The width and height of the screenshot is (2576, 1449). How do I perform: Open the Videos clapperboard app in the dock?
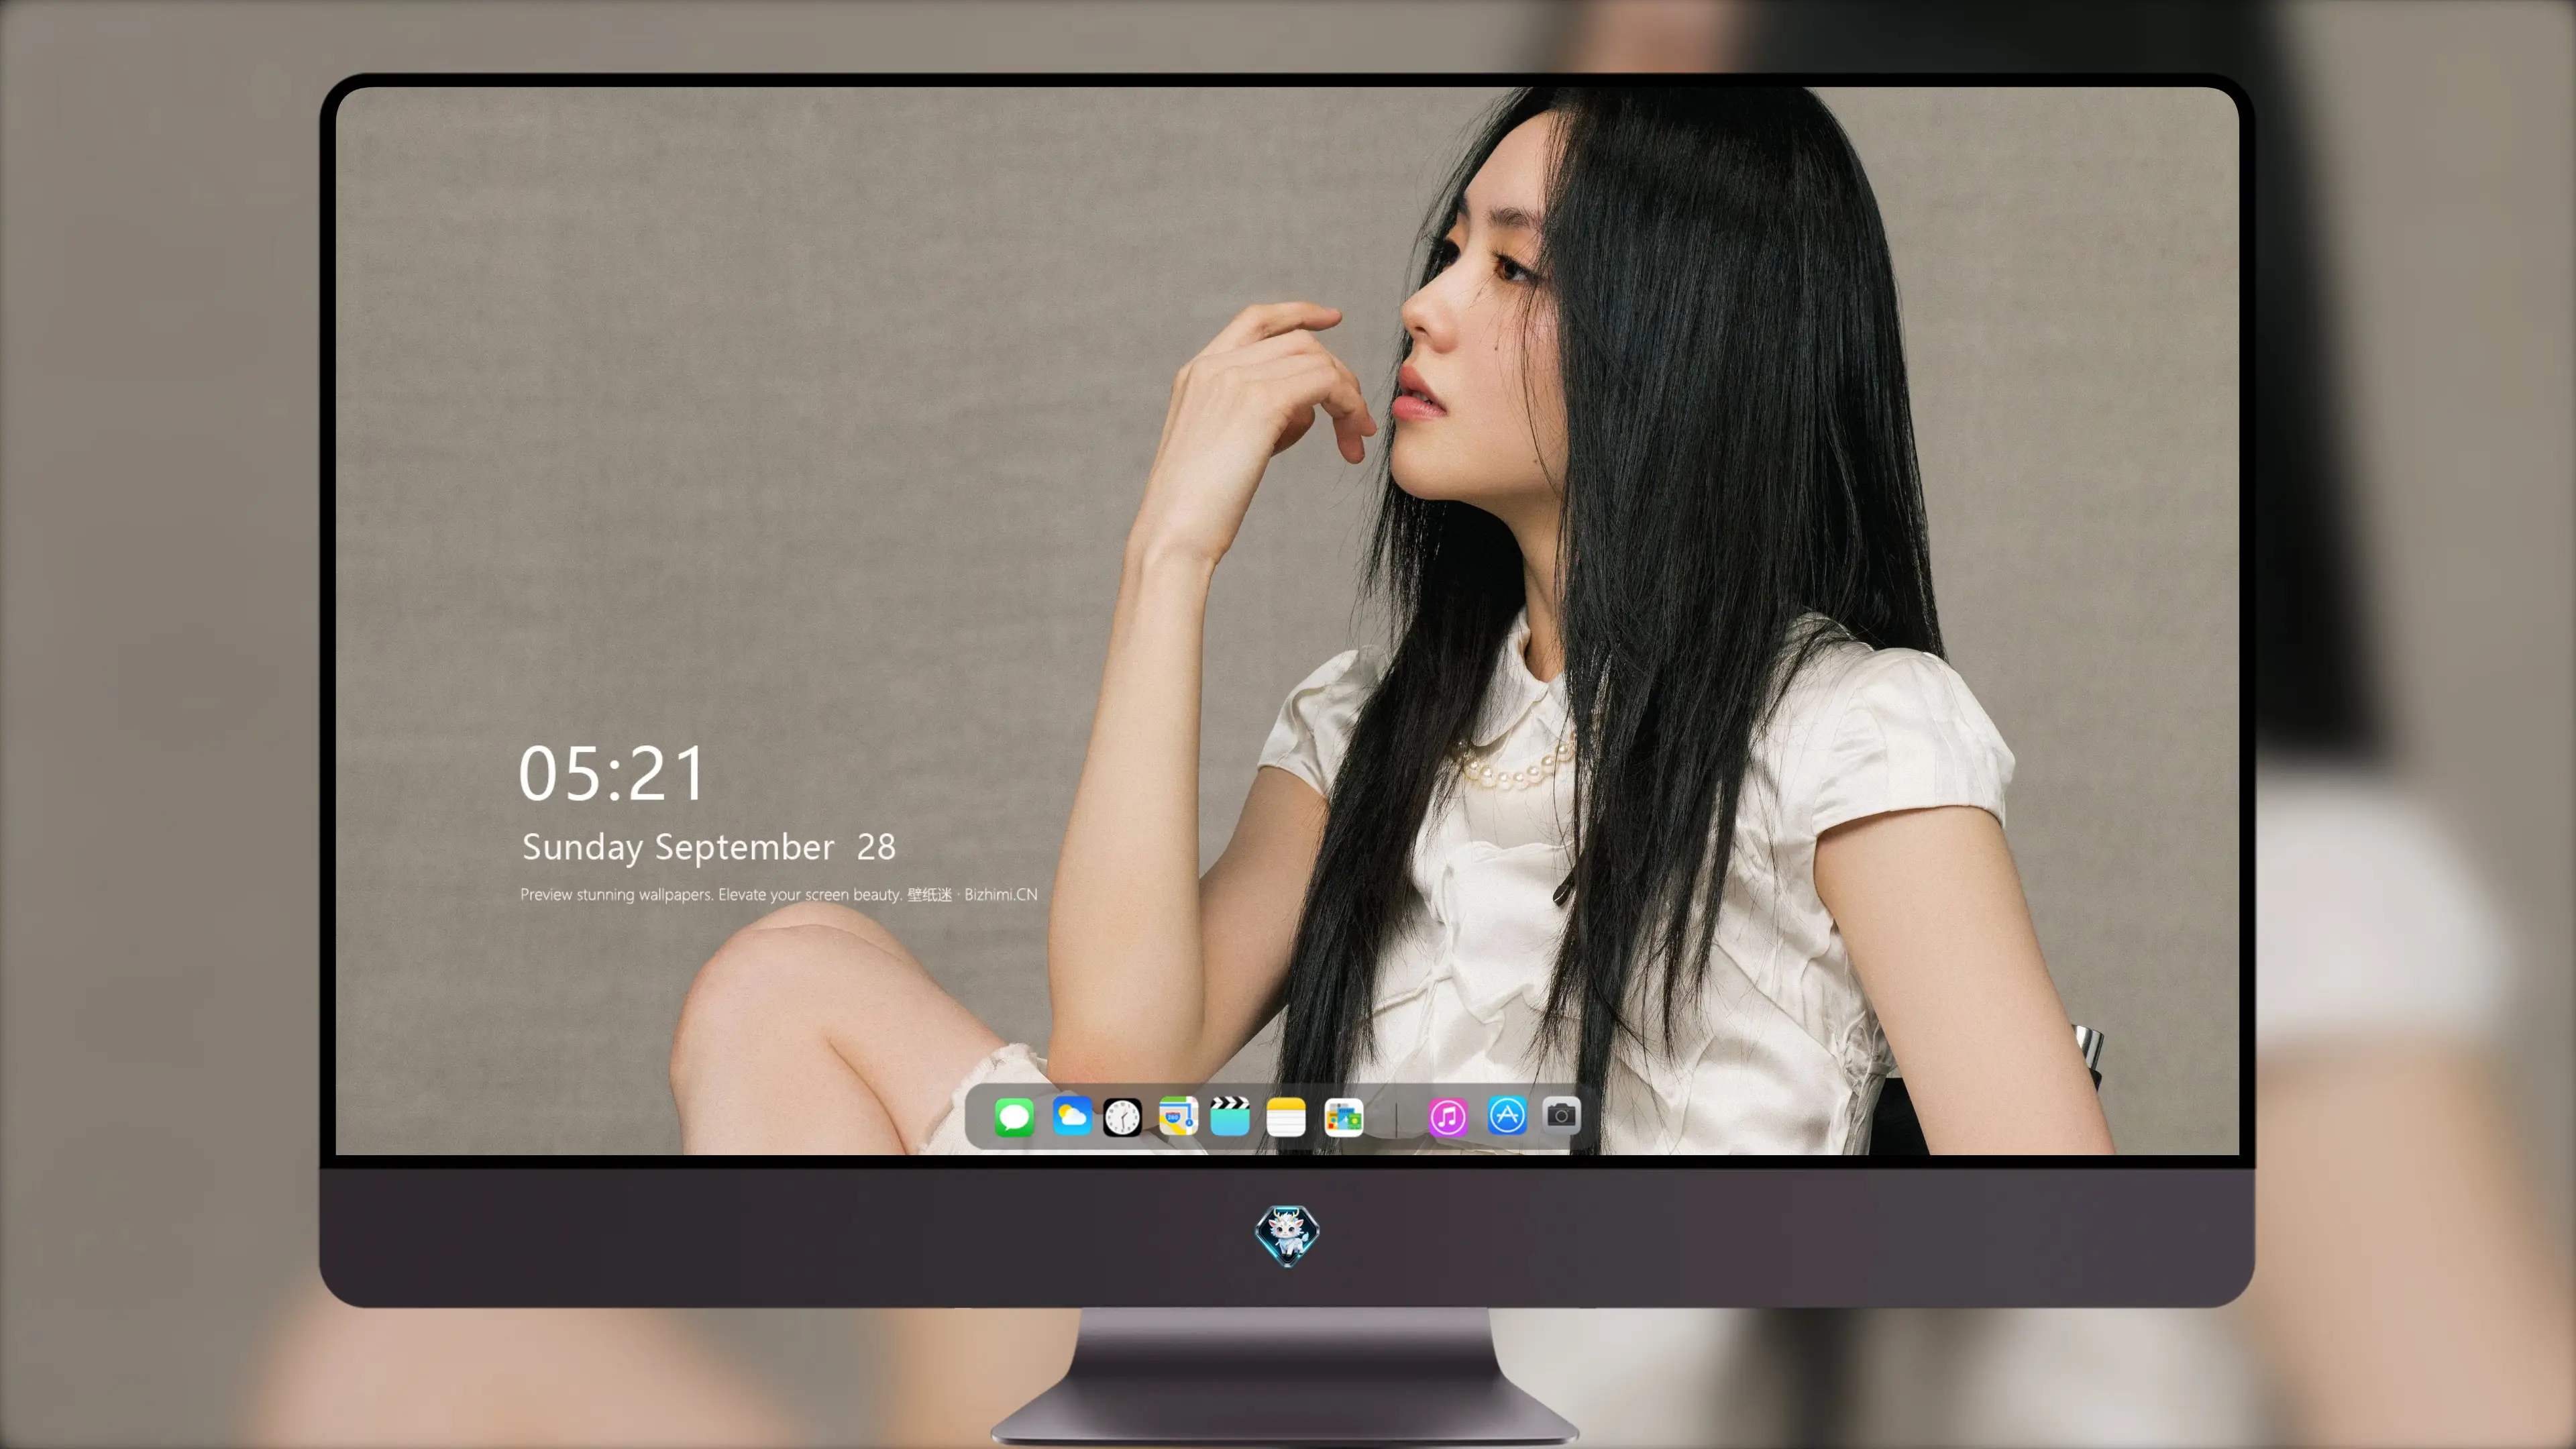pos(1230,1116)
